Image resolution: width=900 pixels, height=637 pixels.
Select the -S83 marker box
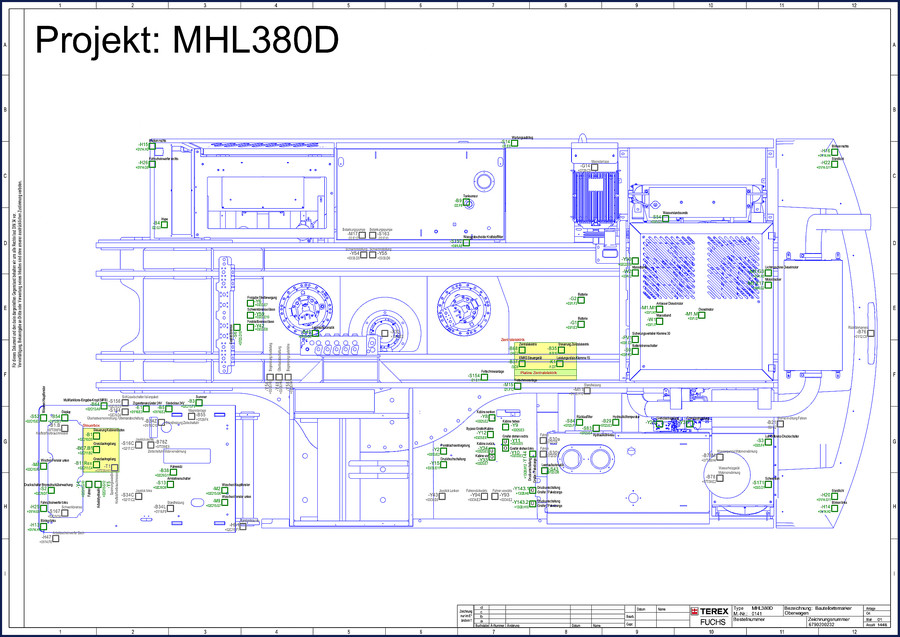596,429
